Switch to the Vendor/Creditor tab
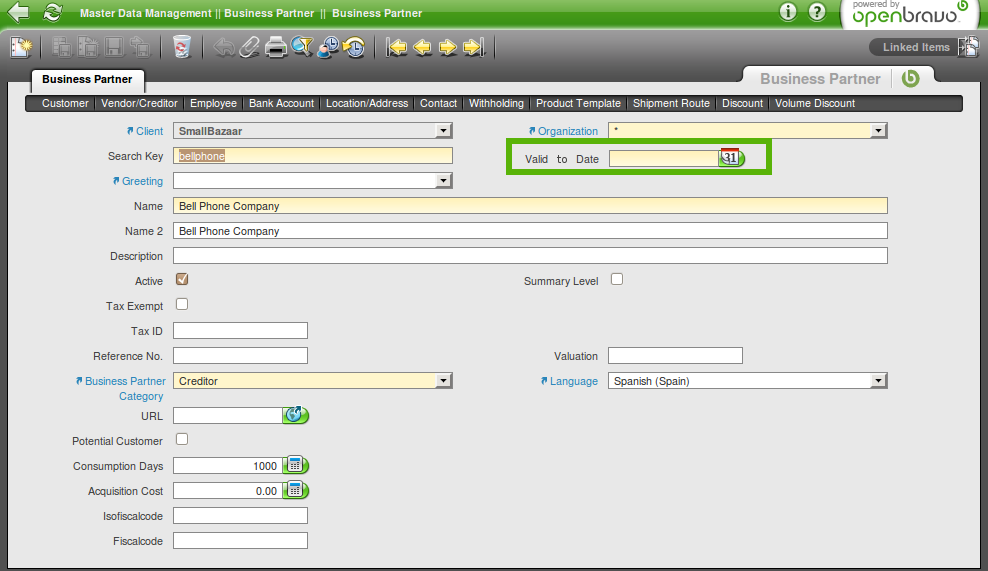Viewport: 988px width, 571px height. tap(139, 103)
